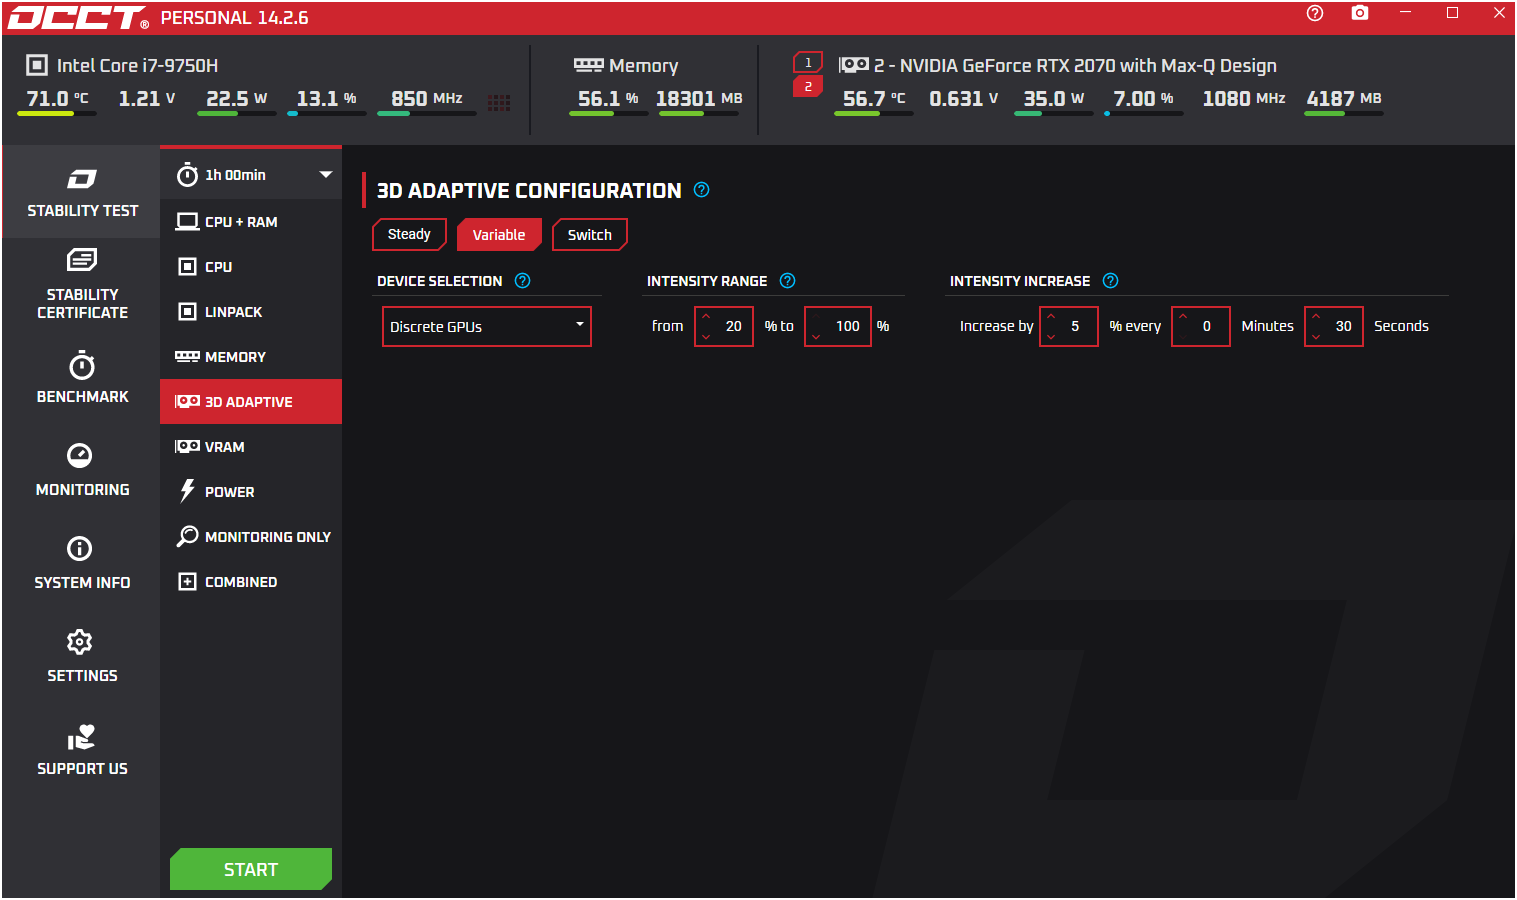Viewport: 1517px width, 900px height.
Task: Click the CPU voltage 1.21 V reading
Action: click(147, 99)
